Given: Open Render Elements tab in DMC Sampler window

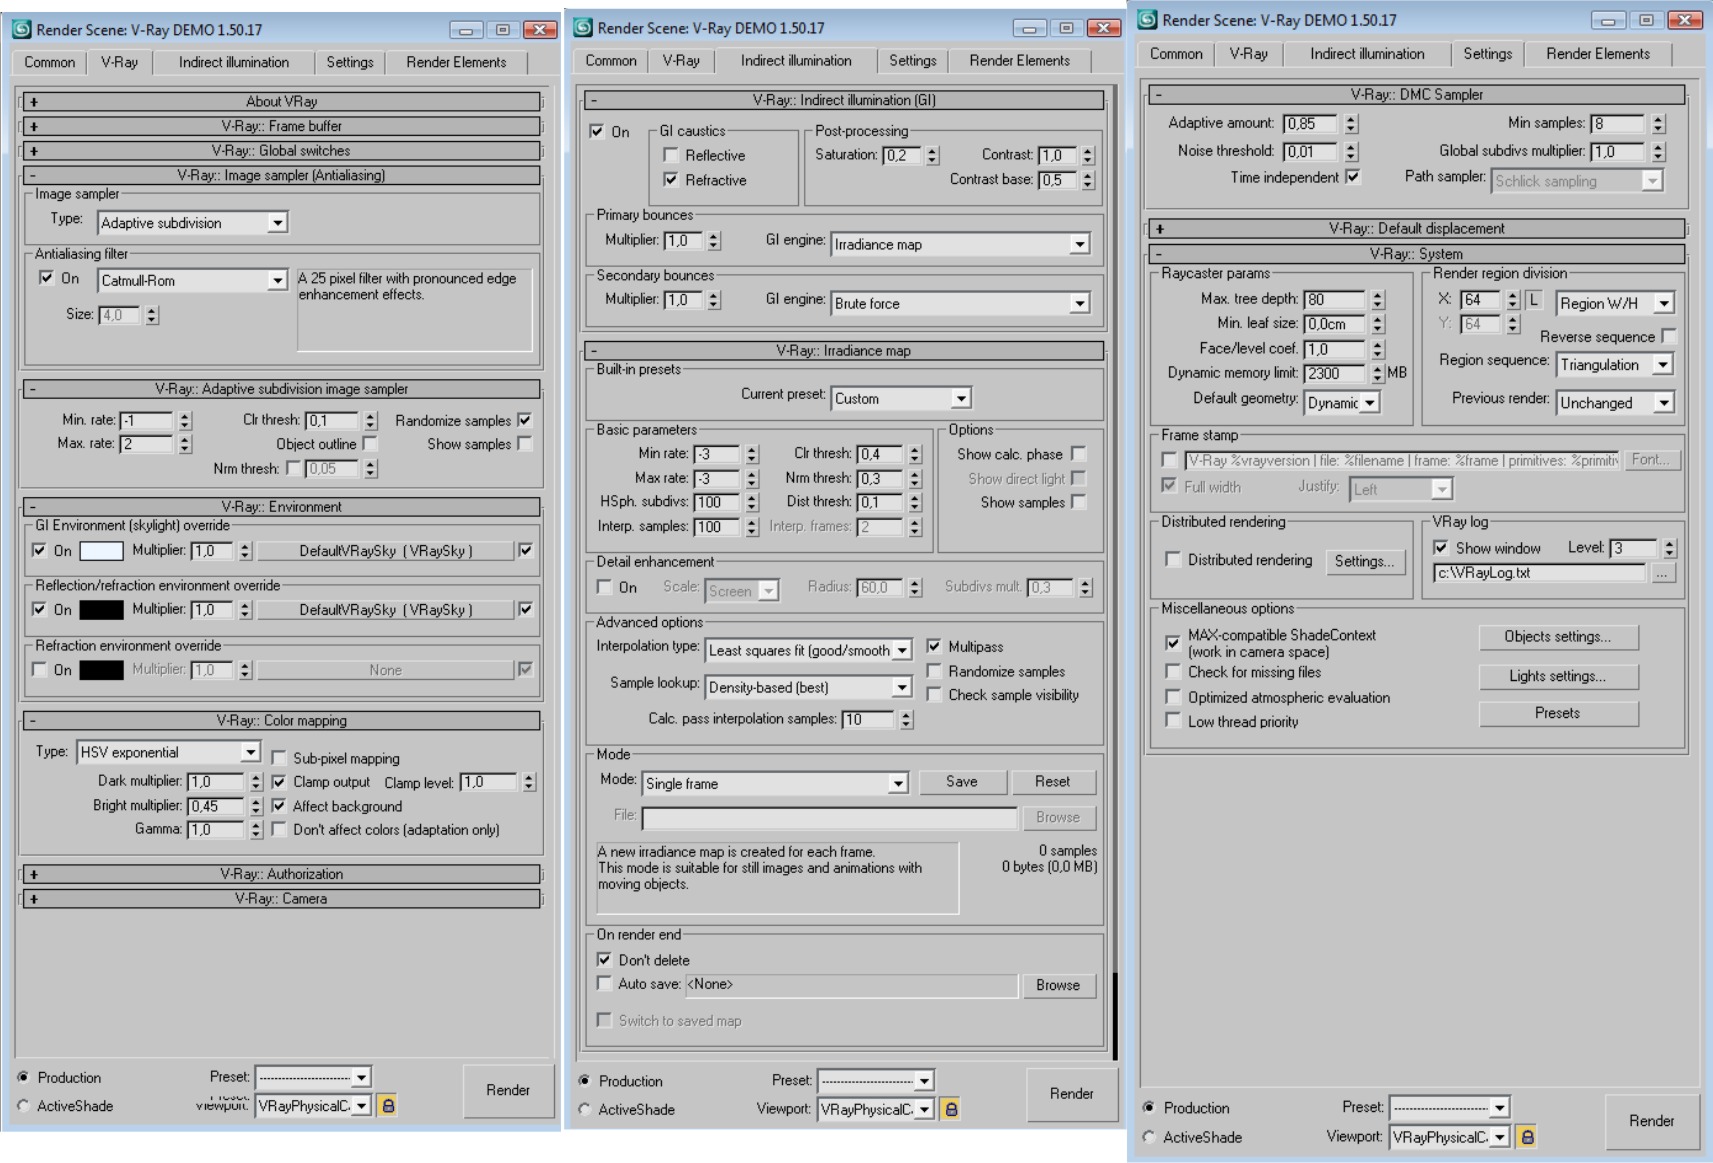Looking at the screenshot, I should tap(1597, 54).
